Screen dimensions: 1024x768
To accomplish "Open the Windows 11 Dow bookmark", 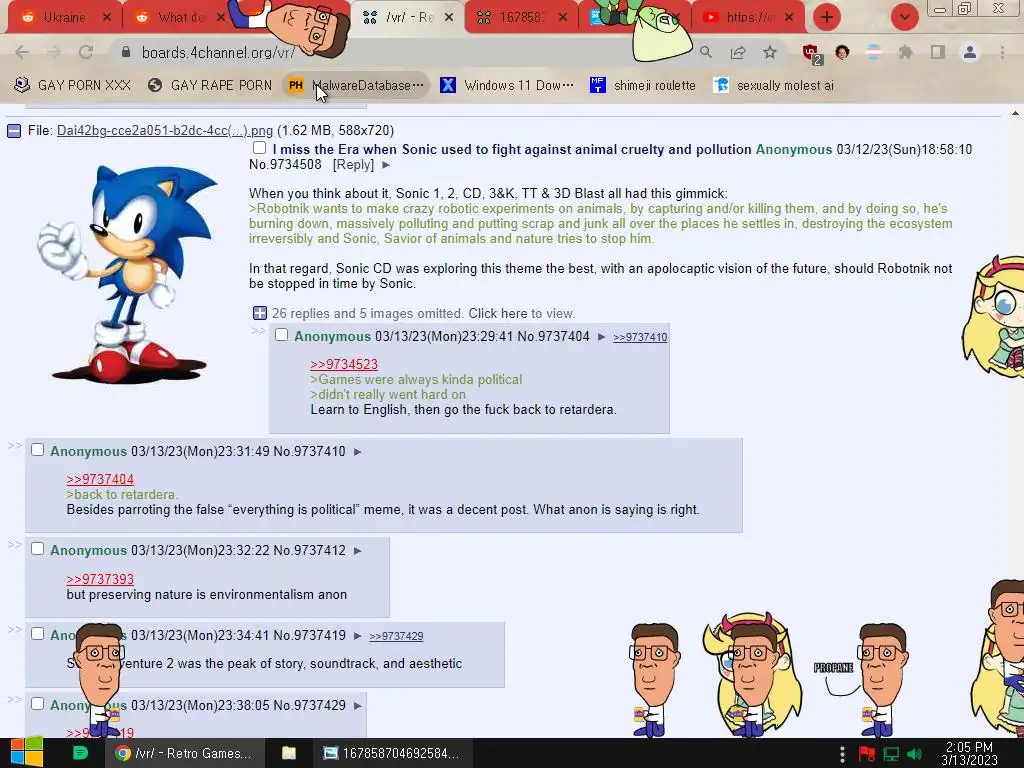I will 507,85.
